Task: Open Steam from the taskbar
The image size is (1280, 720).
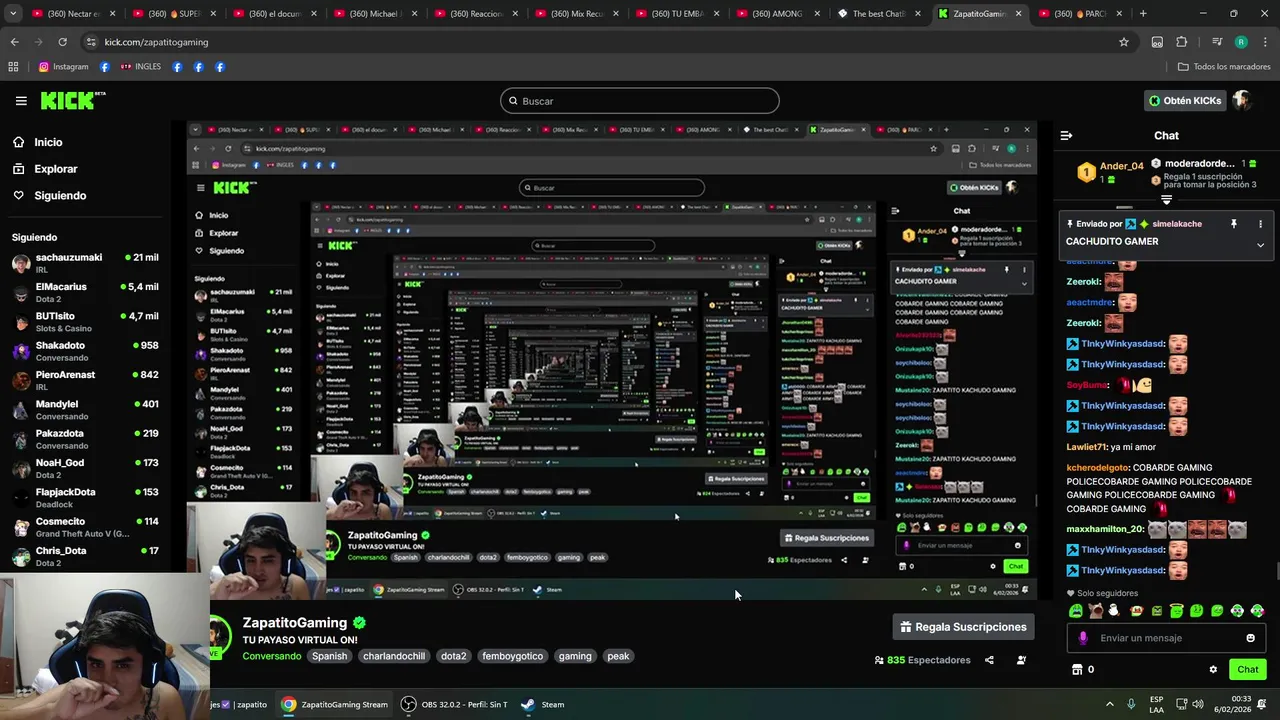Action: [x=543, y=704]
